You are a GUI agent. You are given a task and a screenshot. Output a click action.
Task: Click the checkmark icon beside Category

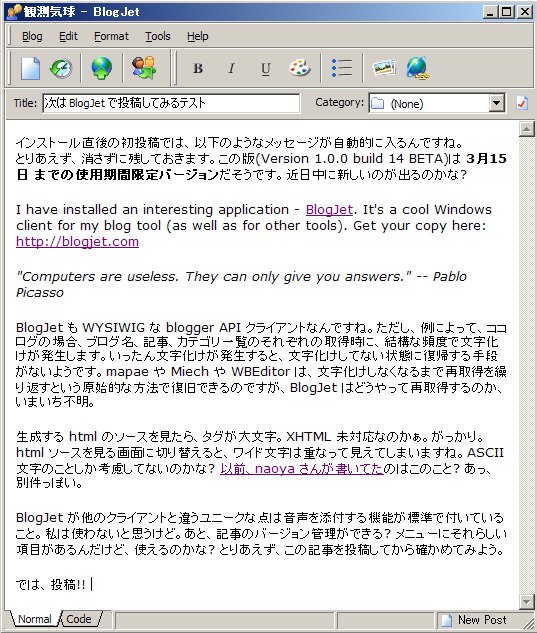pyautogui.click(x=522, y=103)
